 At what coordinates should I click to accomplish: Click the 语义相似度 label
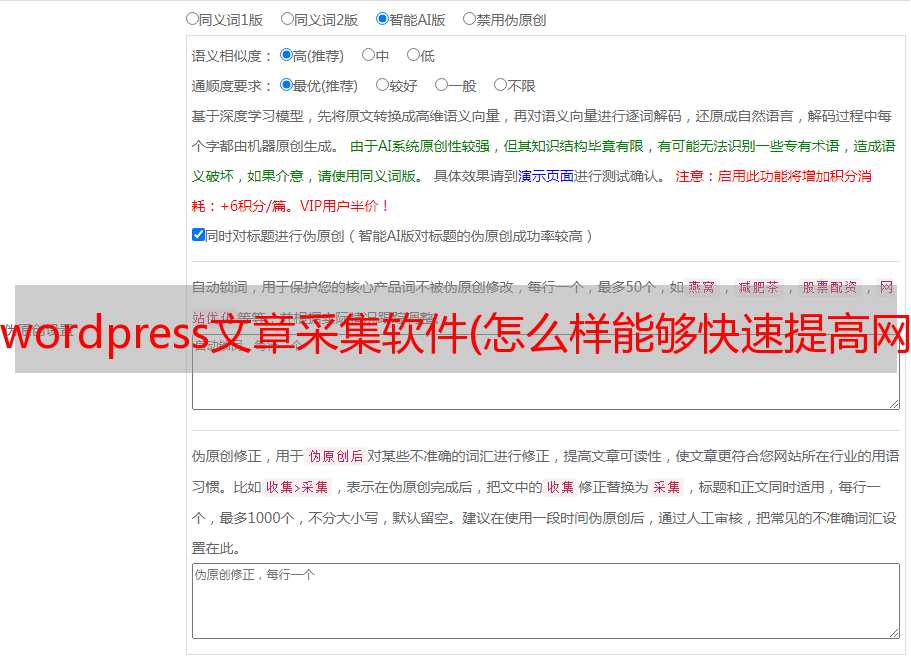(232, 56)
